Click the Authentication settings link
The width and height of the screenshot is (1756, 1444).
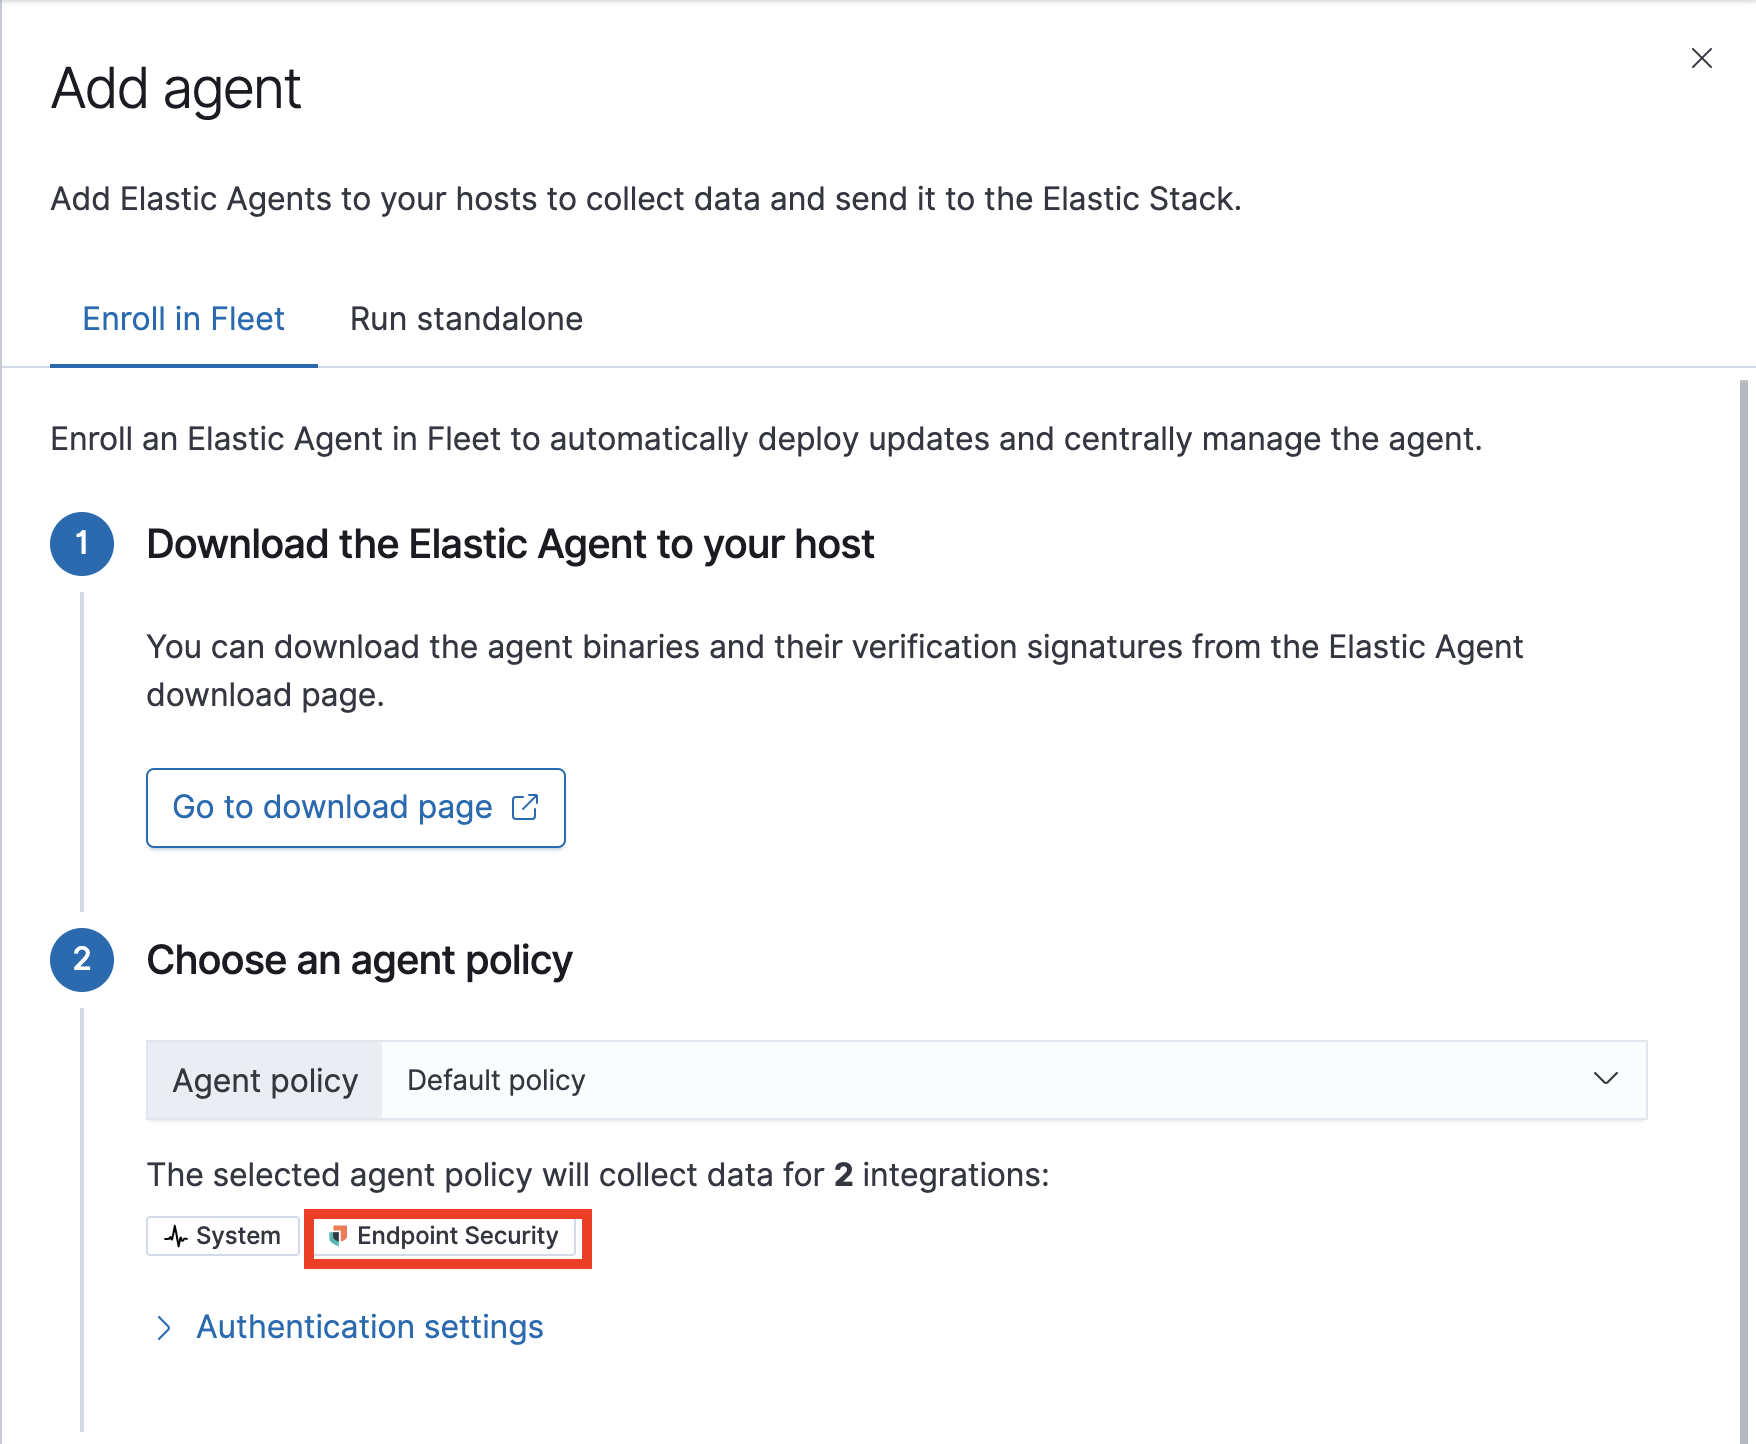pyautogui.click(x=370, y=1327)
